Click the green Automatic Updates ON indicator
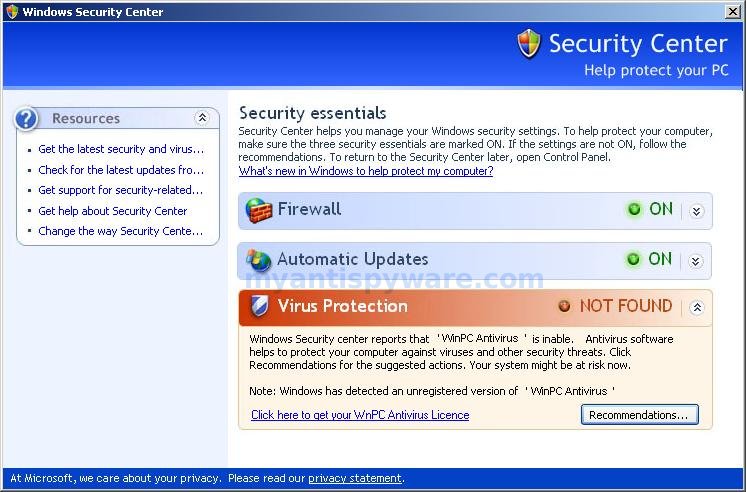The image size is (746, 492). pyautogui.click(x=633, y=259)
